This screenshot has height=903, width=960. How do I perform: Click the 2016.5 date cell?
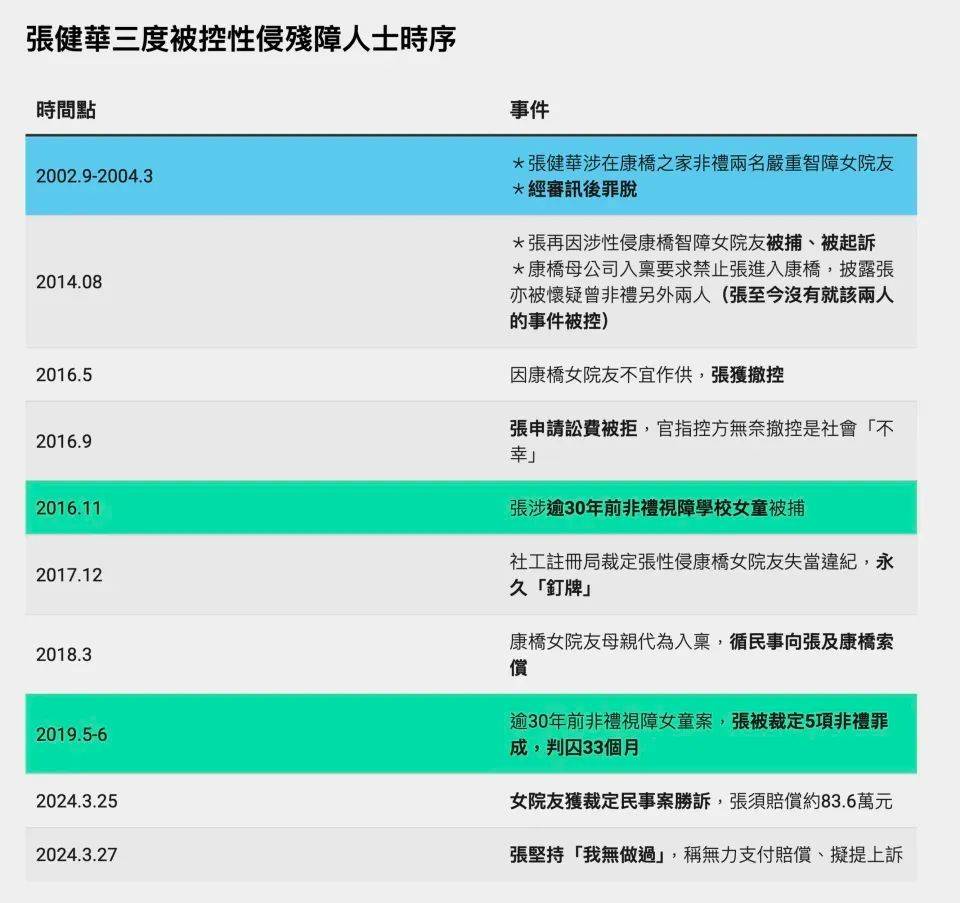click(x=64, y=375)
